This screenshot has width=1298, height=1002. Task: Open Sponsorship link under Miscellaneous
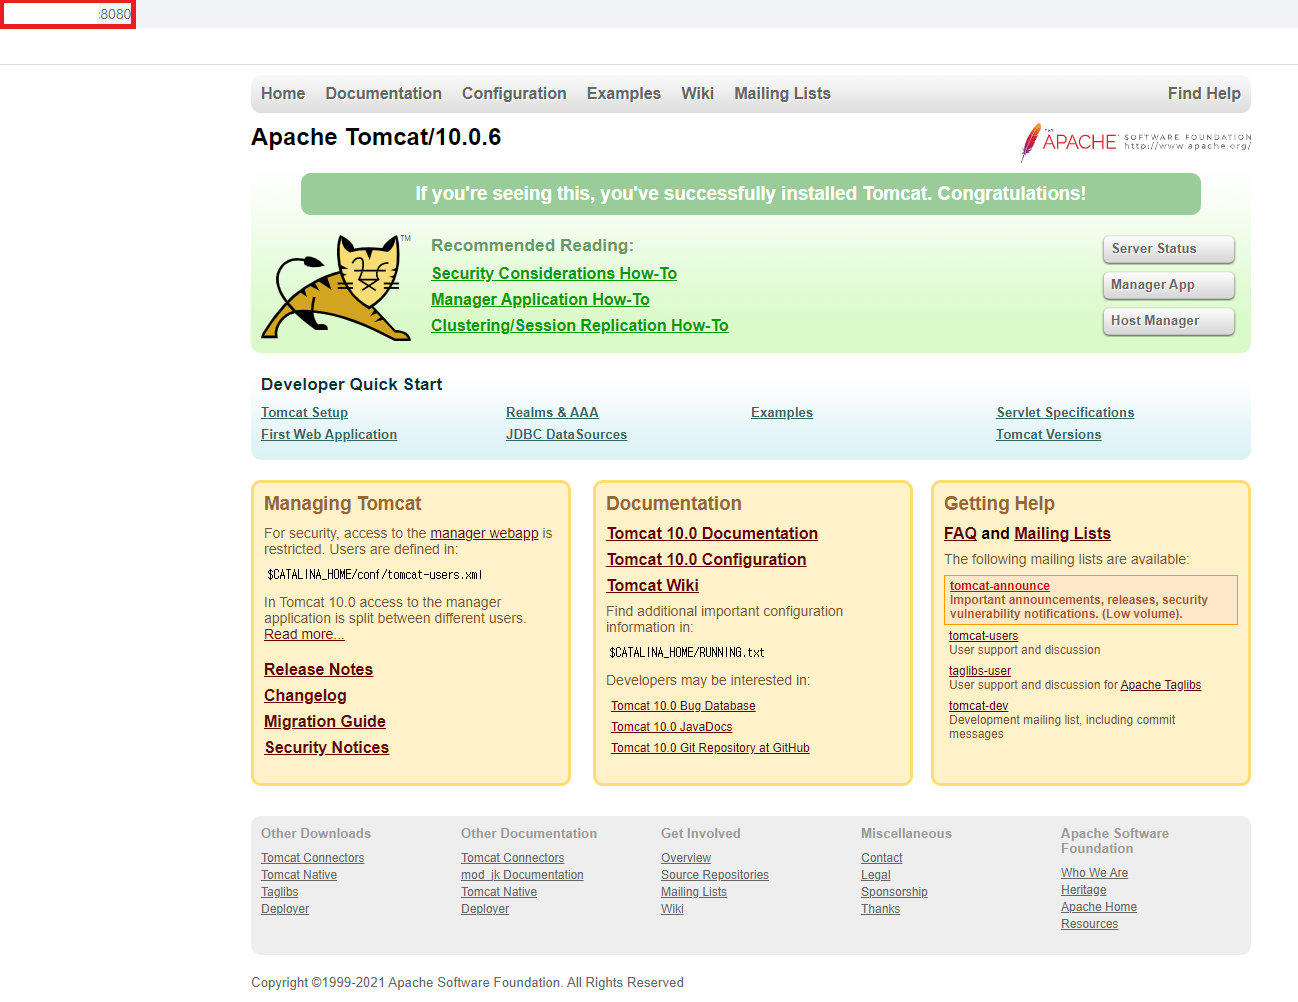coord(894,892)
